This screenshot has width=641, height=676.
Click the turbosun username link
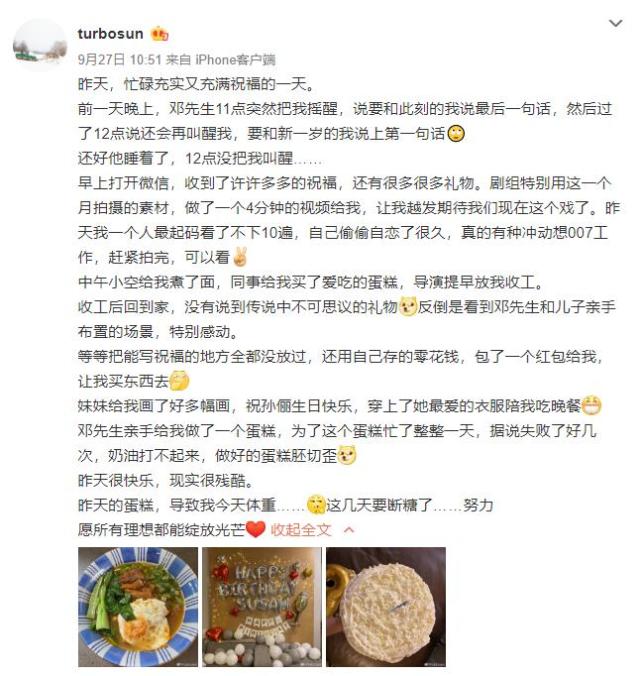click(x=110, y=34)
